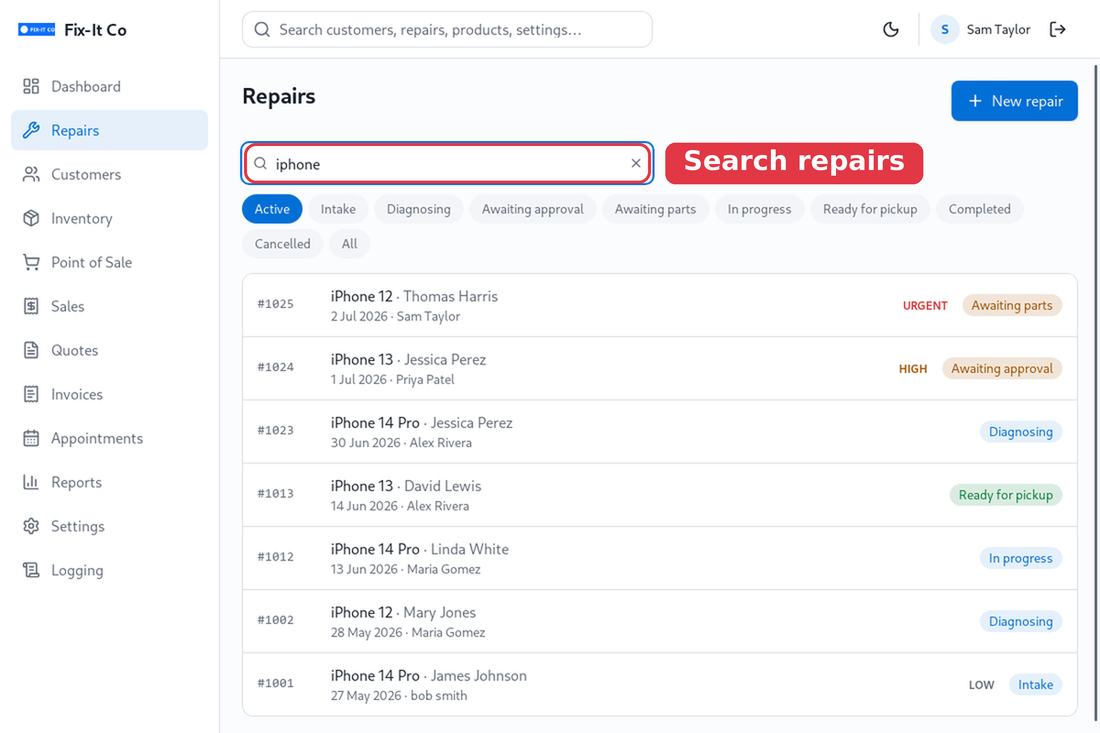The width and height of the screenshot is (1100, 733).
Task: Click the Sam Taylor user name
Action: 998,29
